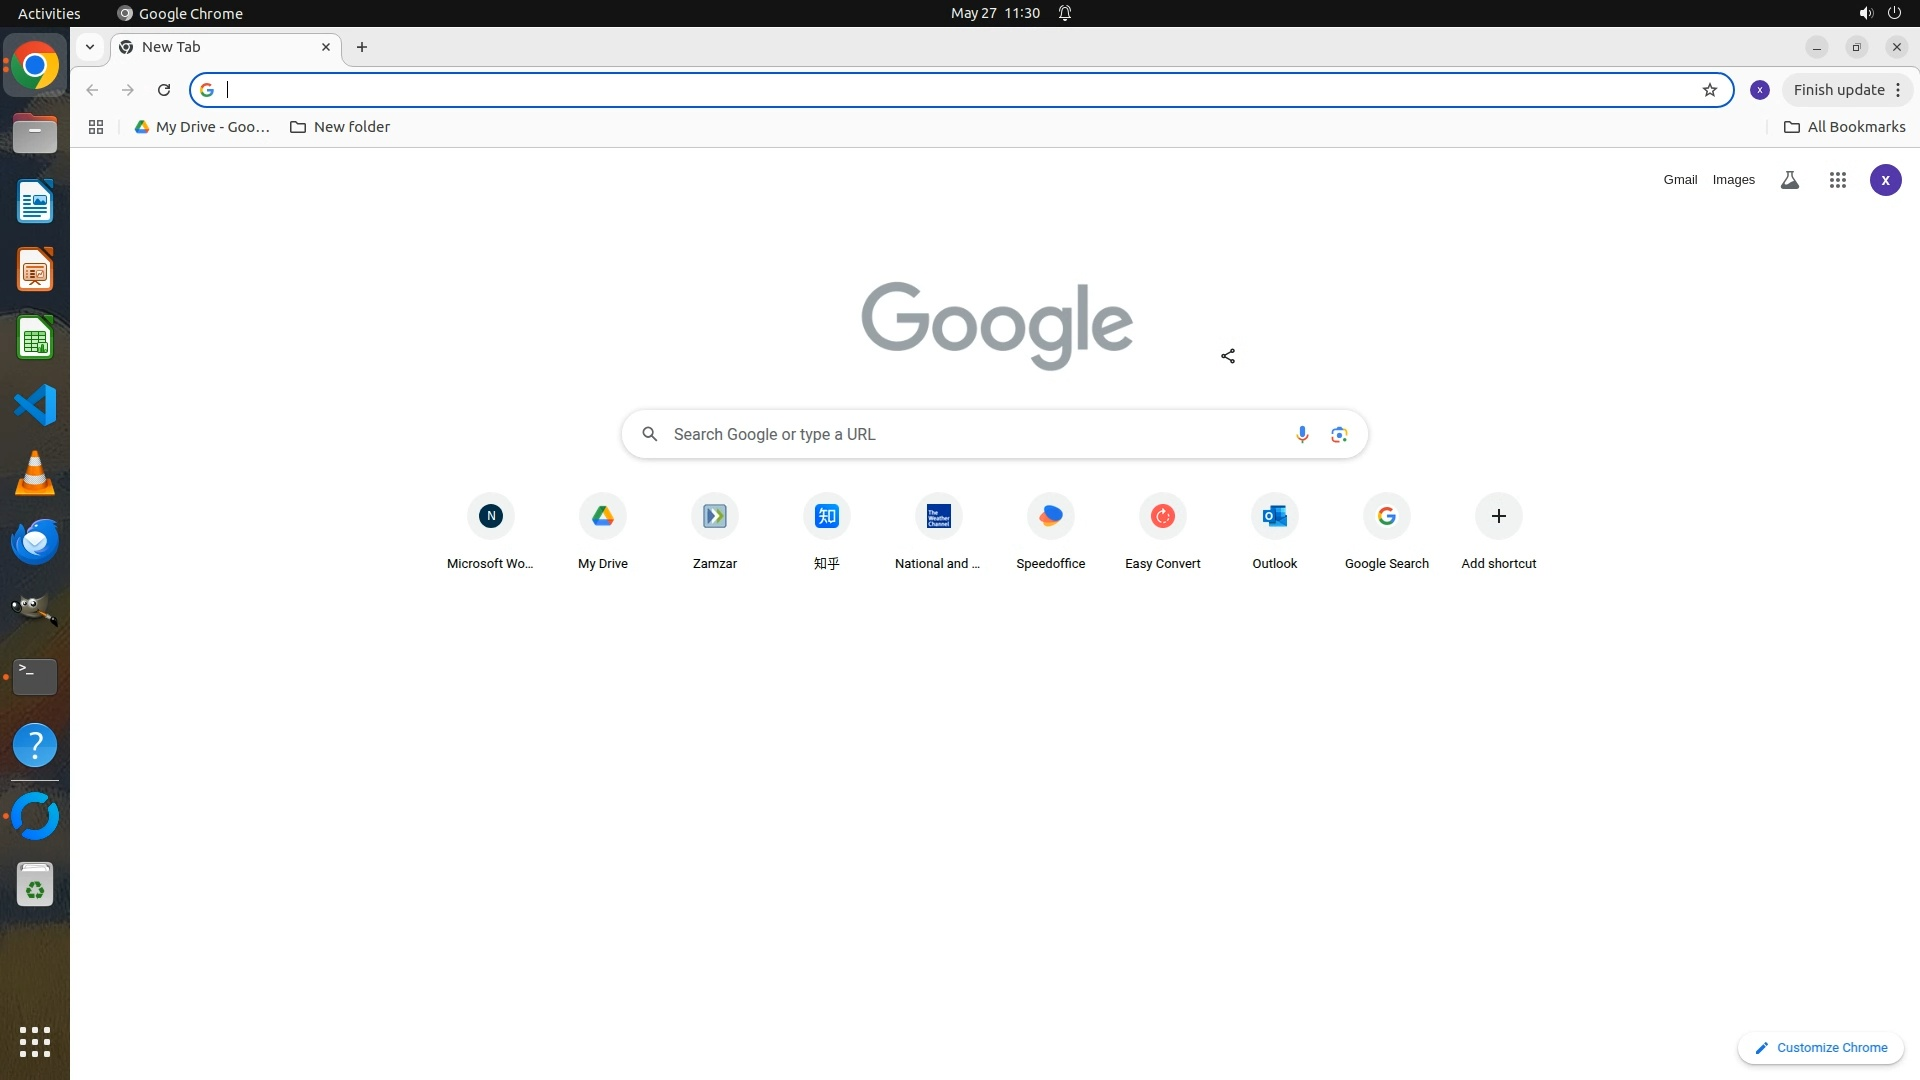Click the Gmail link
This screenshot has height=1080, width=1920.
coord(1680,180)
